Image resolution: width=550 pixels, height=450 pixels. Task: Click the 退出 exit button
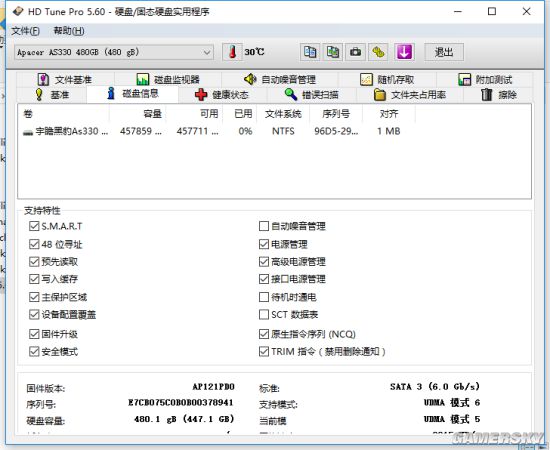coord(444,52)
